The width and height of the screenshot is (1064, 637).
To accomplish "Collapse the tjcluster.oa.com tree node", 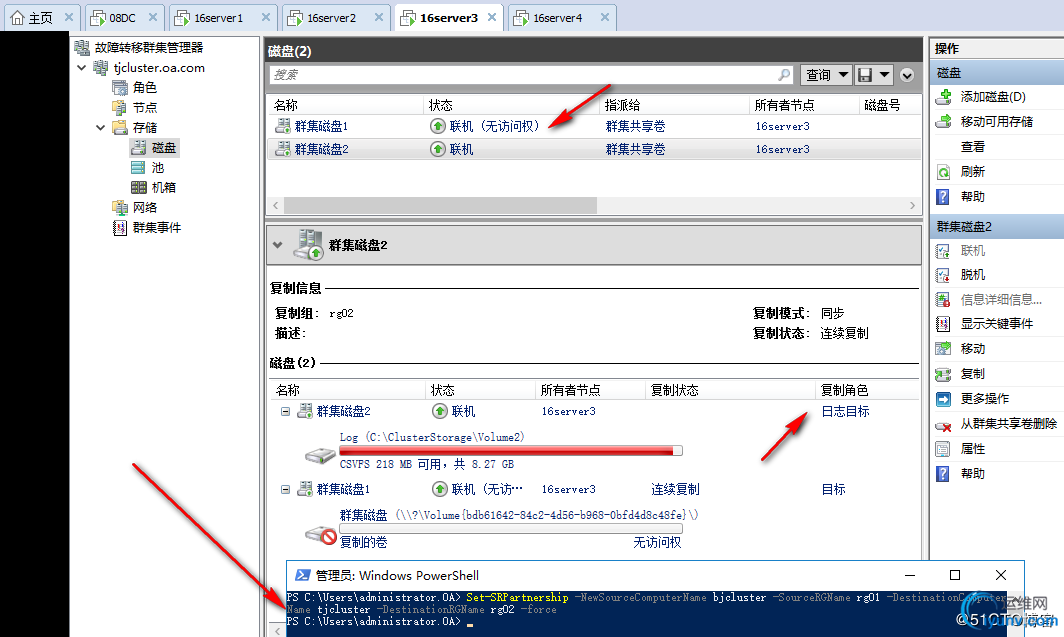I will [x=81, y=68].
